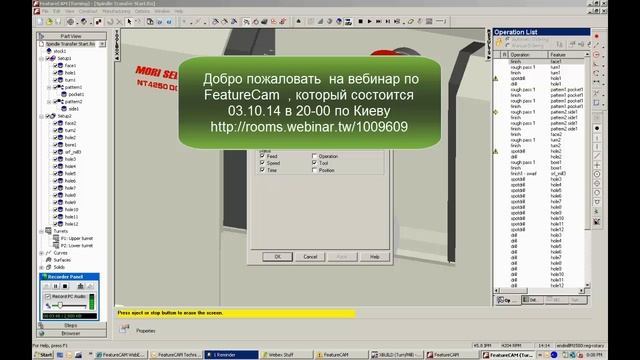
Task: Click the Steps panel icon
Action: click(41, 325)
